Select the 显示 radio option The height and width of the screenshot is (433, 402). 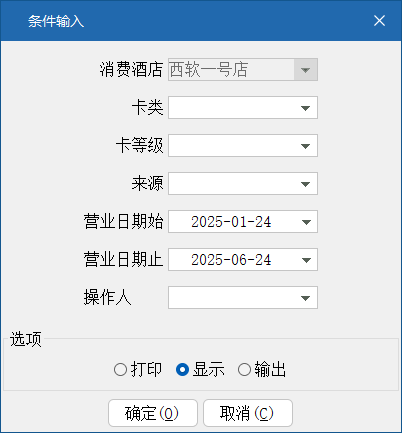[182, 370]
